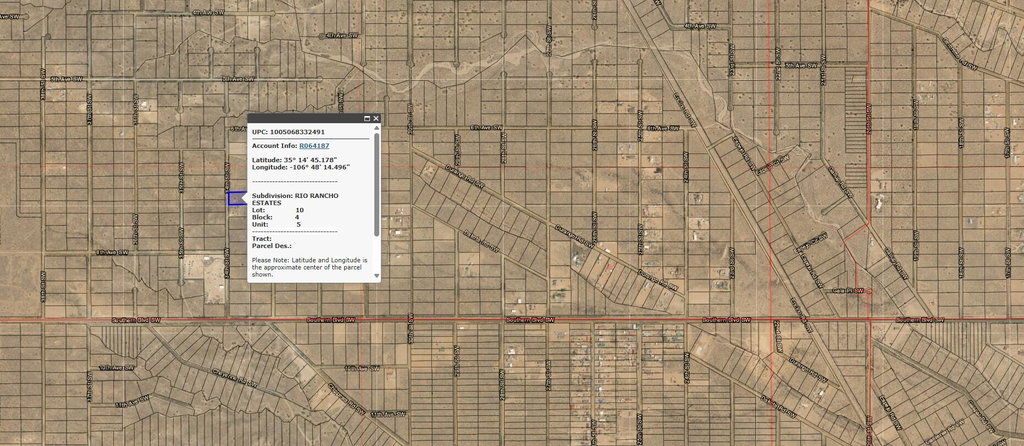The image size is (1024, 446).
Task: Click the Lot: 10 row
Action: click(x=278, y=210)
